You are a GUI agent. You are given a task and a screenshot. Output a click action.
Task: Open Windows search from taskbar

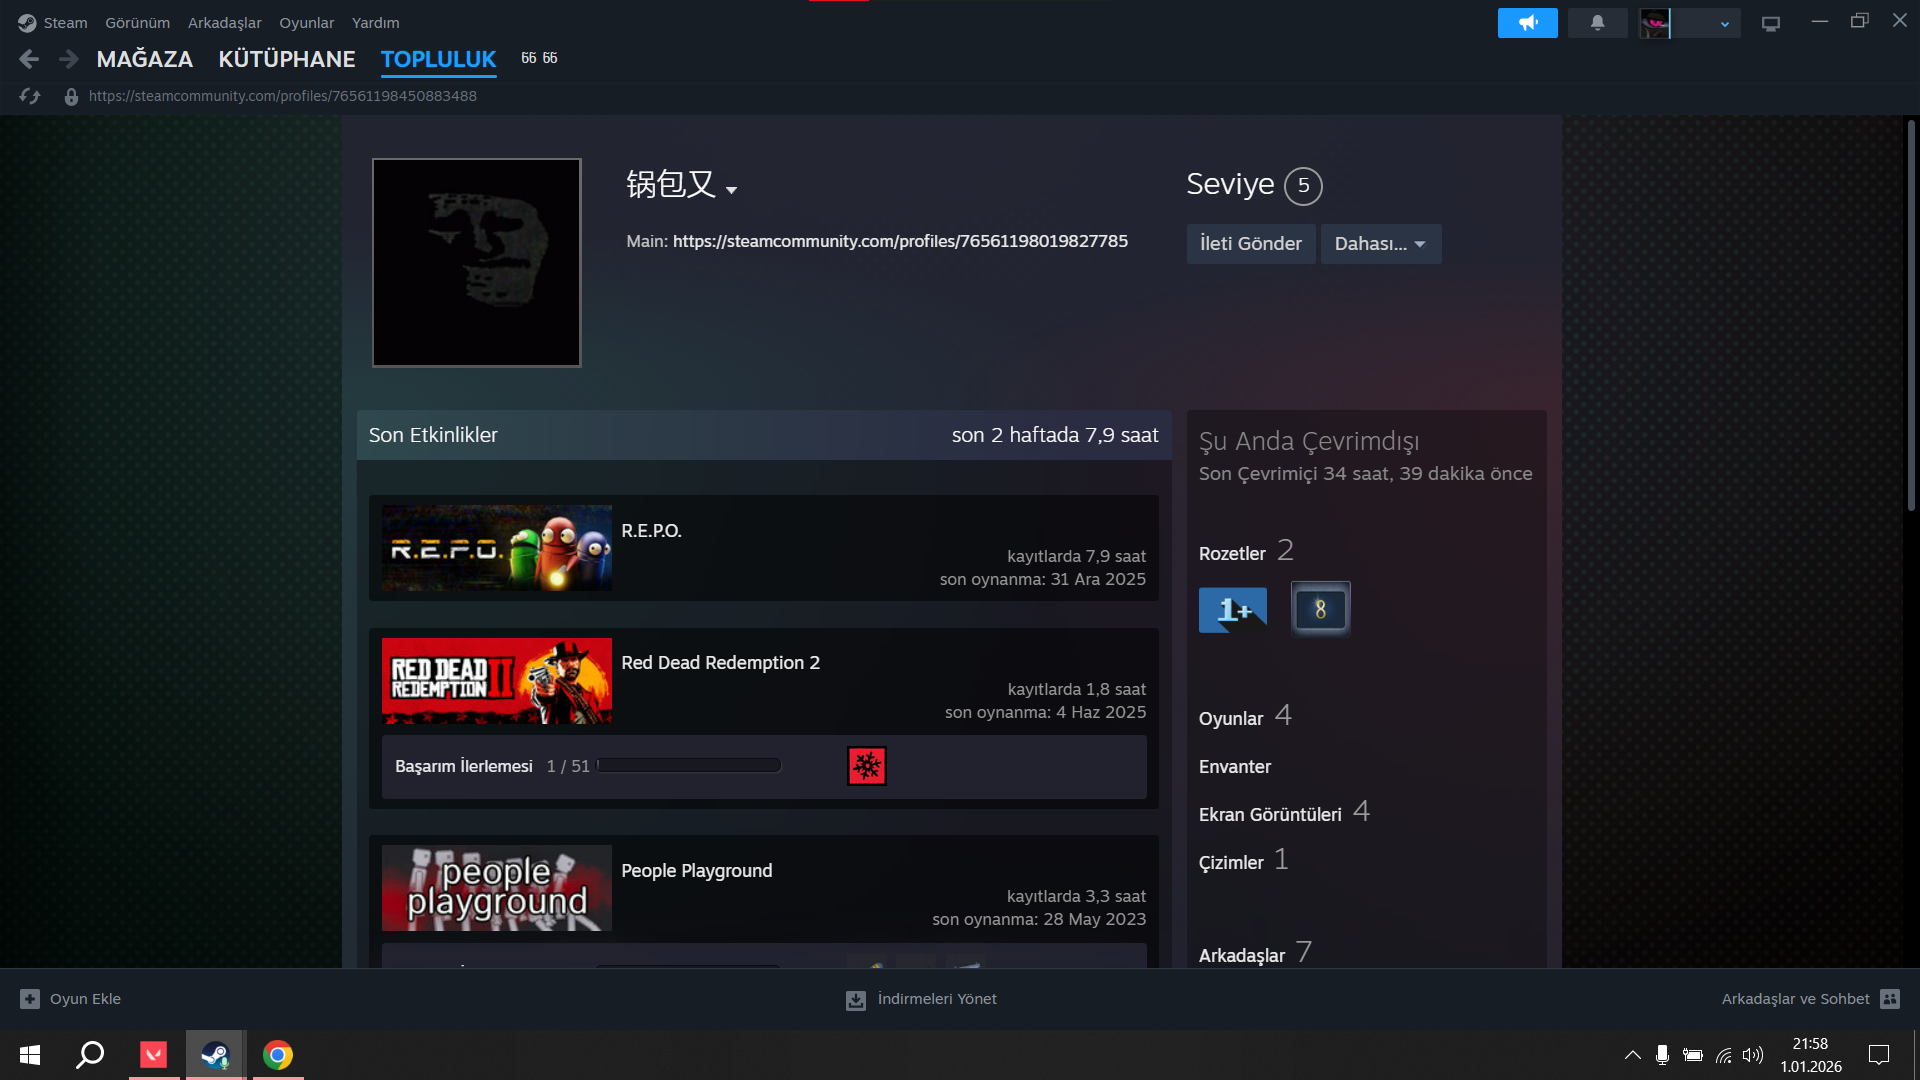tap(91, 1055)
